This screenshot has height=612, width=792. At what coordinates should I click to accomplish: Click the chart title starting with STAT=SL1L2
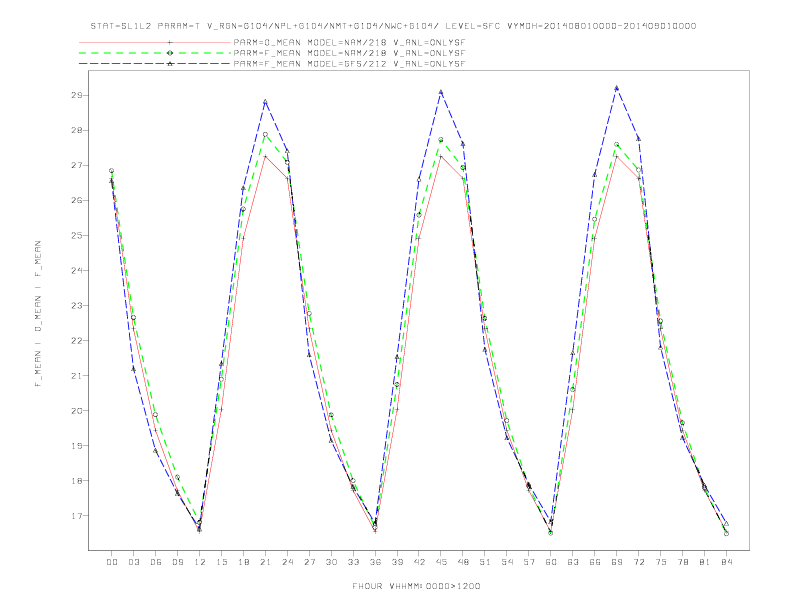coord(393,26)
